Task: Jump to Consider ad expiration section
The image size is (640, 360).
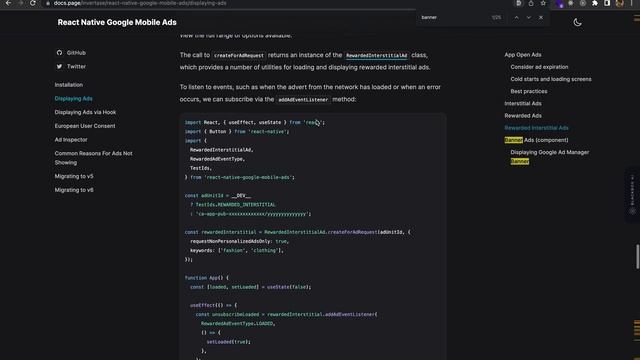Action: coord(539,67)
